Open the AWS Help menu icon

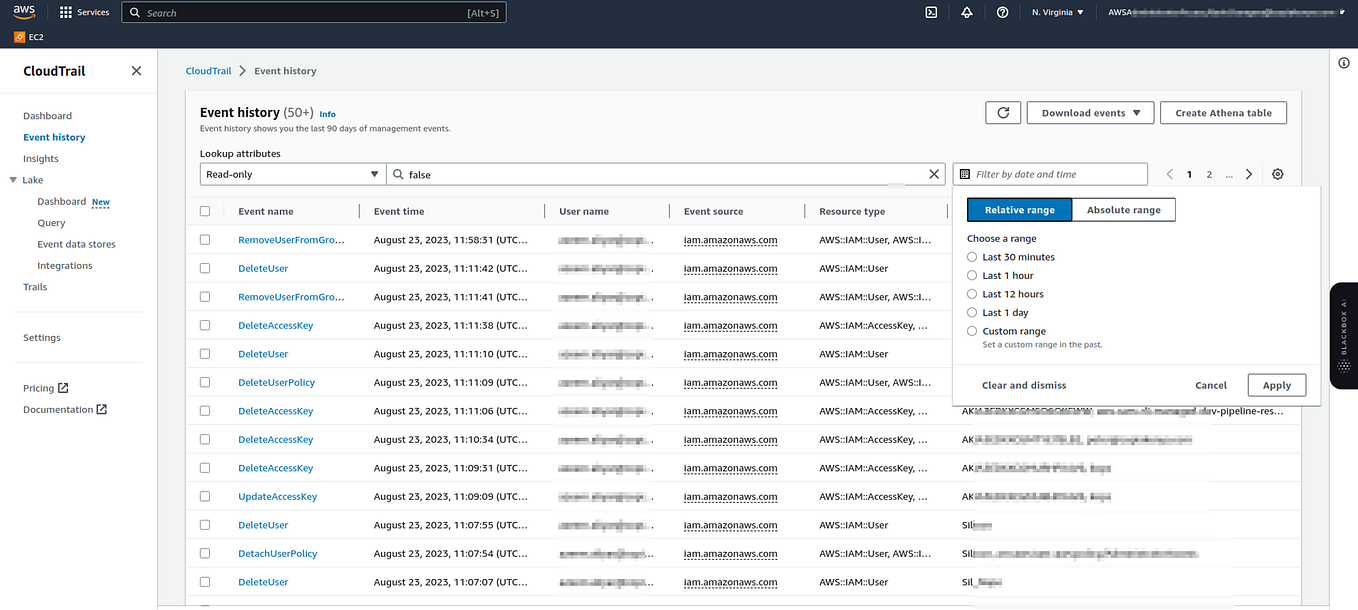pos(1001,12)
